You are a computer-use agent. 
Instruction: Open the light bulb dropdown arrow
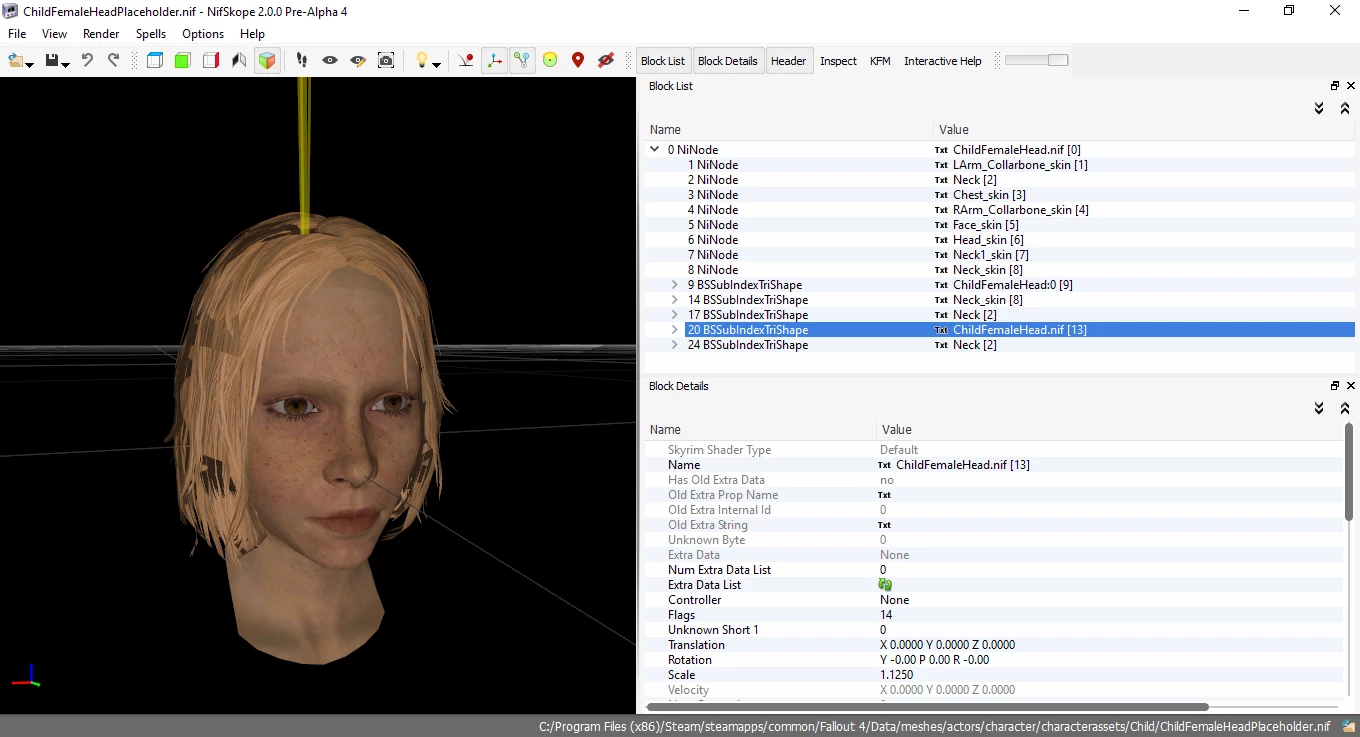pos(437,65)
